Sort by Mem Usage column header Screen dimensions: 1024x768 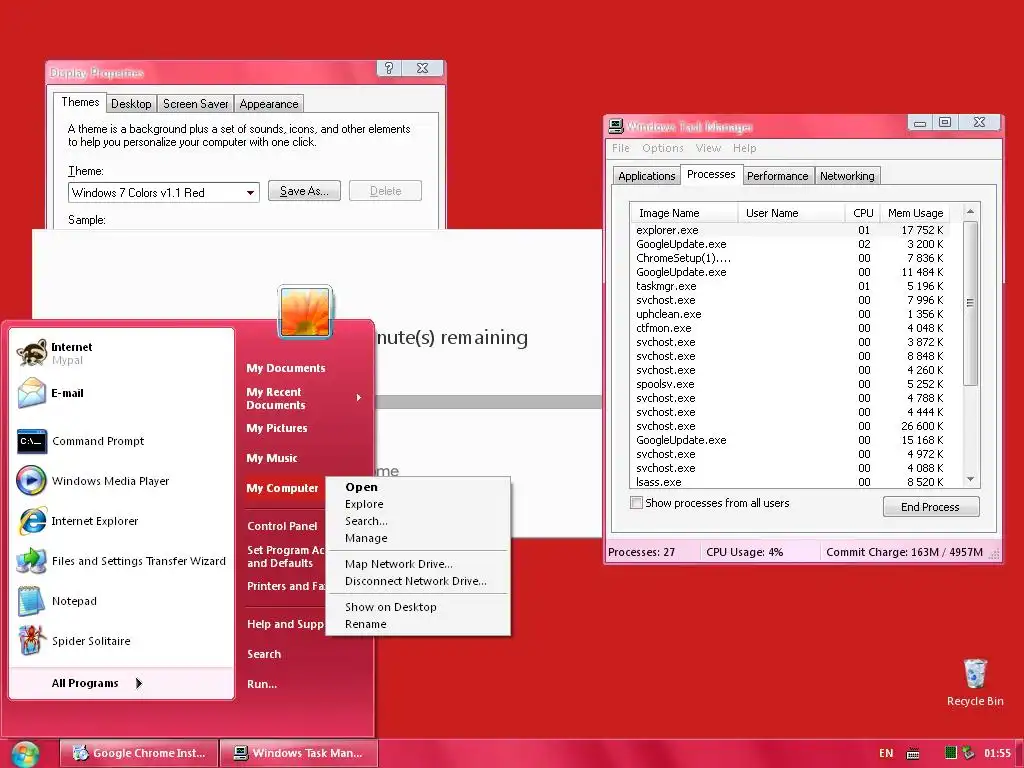click(x=914, y=213)
